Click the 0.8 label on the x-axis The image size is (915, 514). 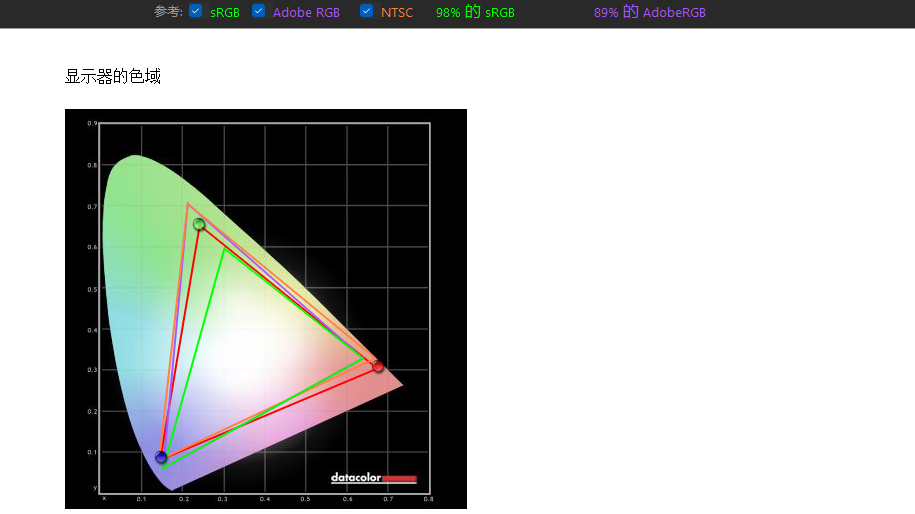[428, 499]
